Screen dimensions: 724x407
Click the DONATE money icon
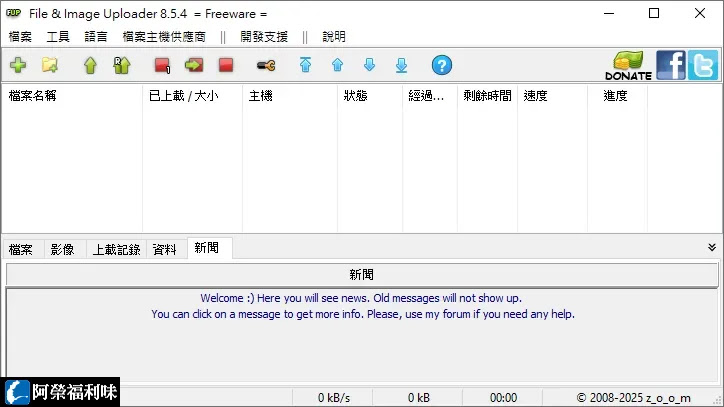(x=628, y=65)
